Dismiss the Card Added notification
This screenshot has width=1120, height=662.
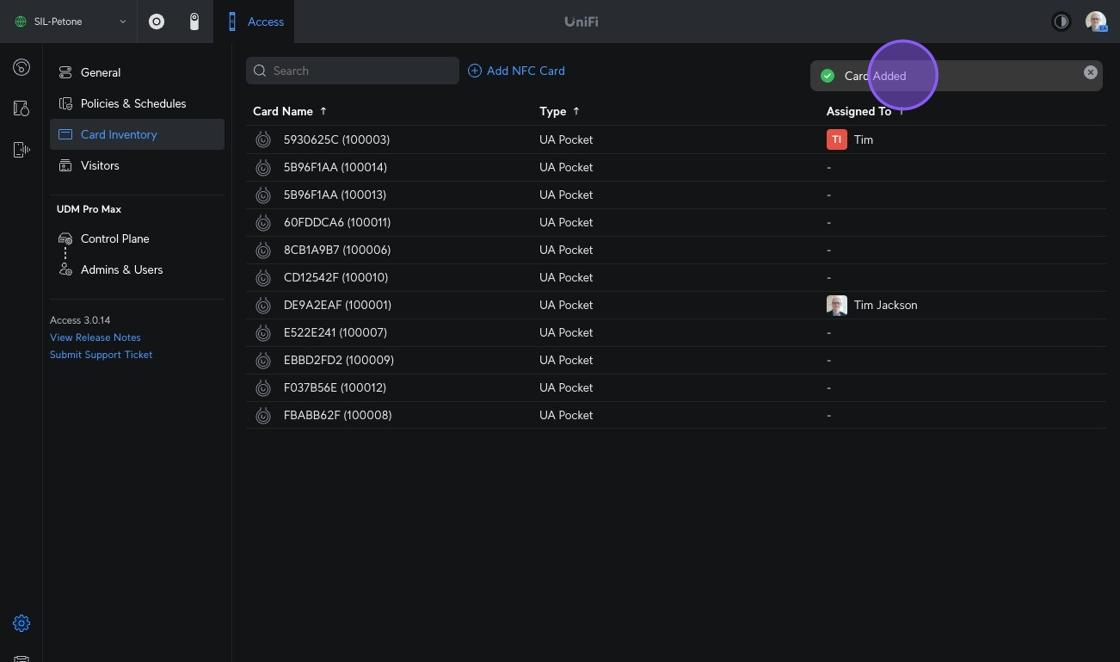[1090, 72]
